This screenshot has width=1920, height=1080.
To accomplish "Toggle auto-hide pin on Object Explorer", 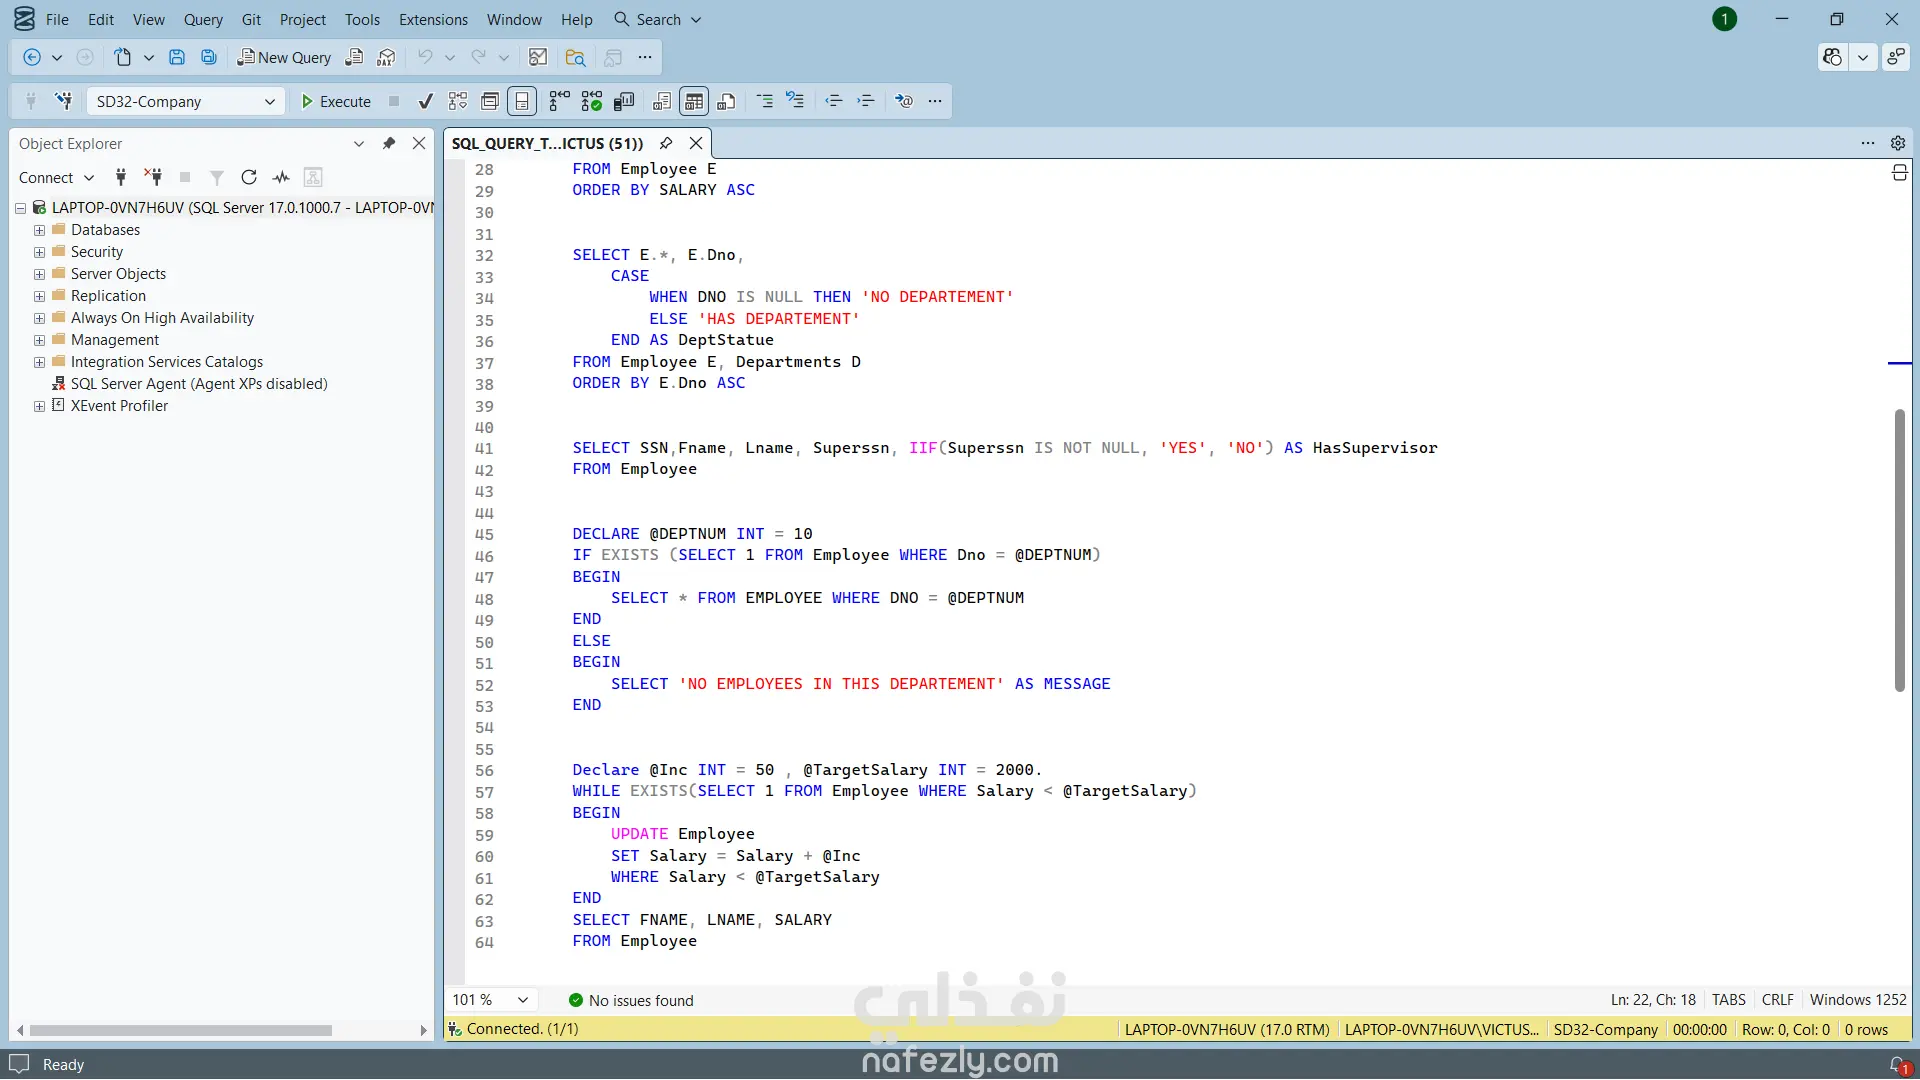I will tap(389, 143).
